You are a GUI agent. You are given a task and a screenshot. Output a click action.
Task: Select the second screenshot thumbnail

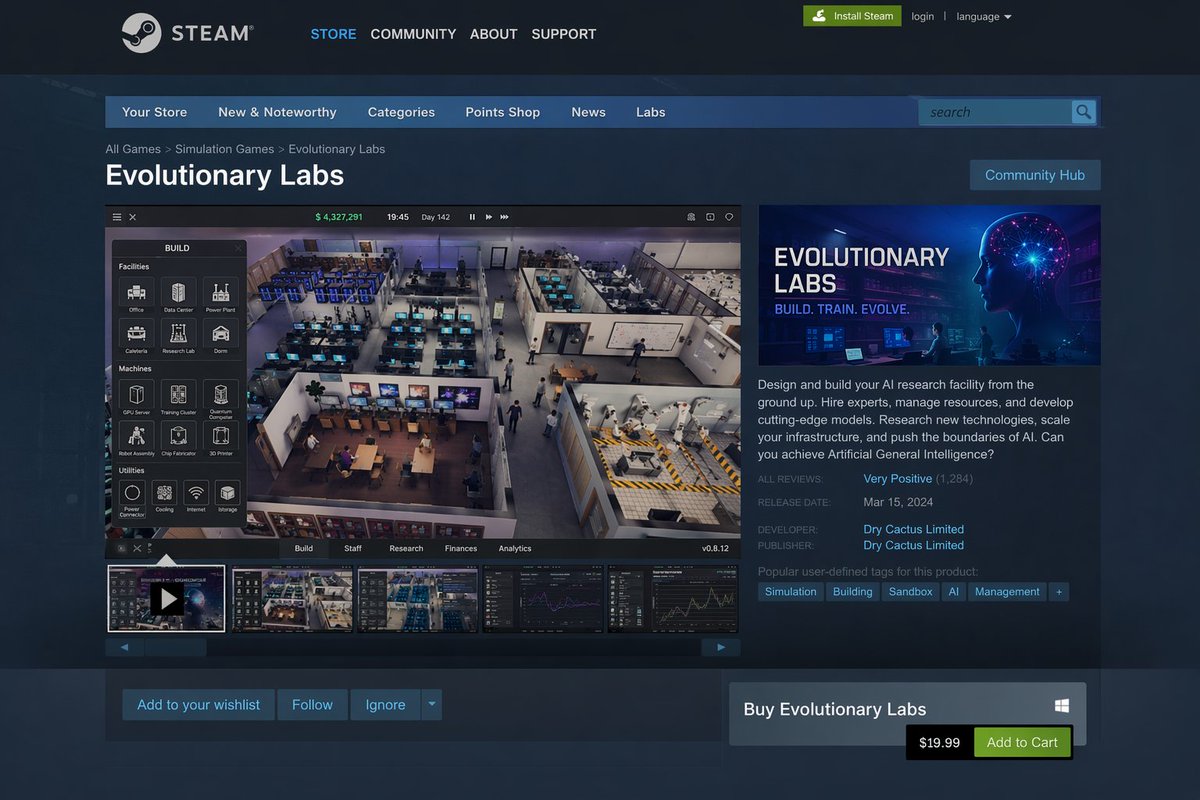click(292, 599)
